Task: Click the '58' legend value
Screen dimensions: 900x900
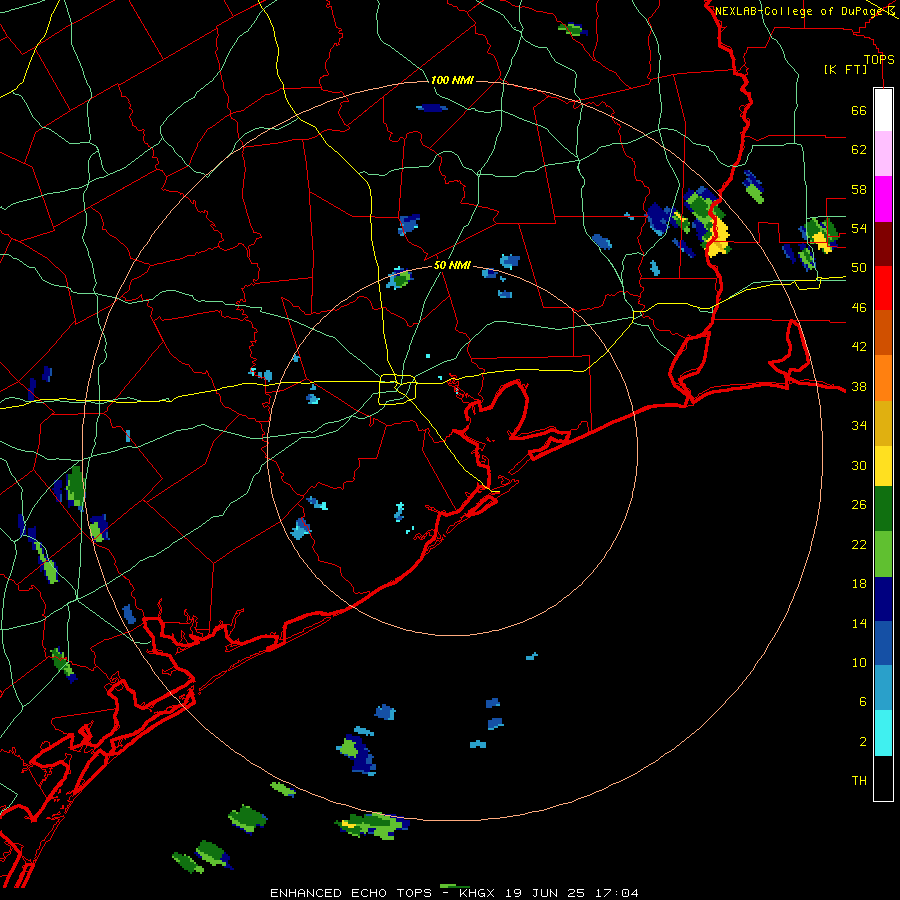Action: coord(859,189)
